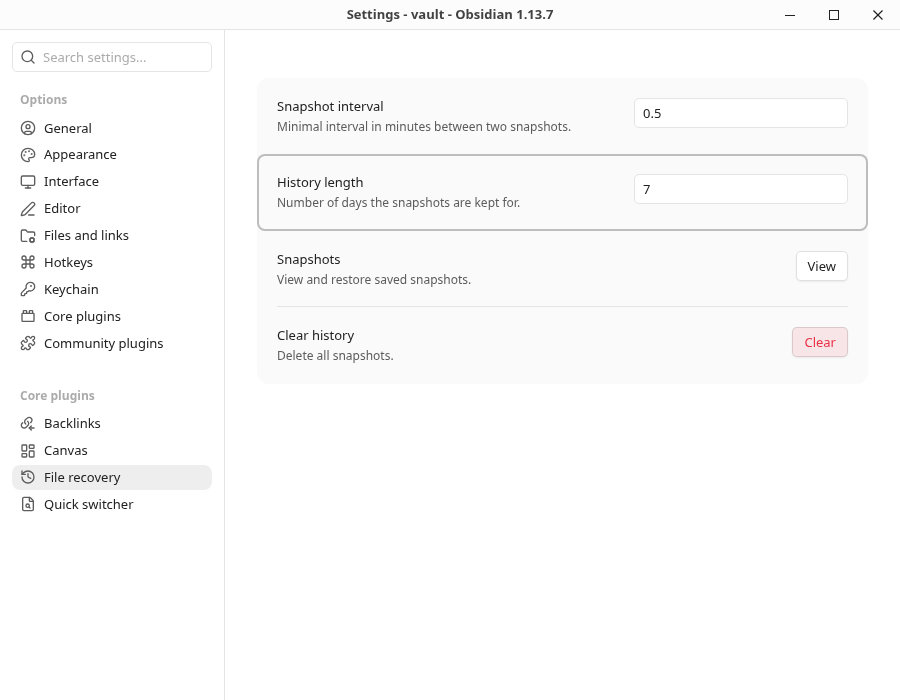Select Hotkeys in sidebar
The image size is (900, 700).
coord(112,263)
